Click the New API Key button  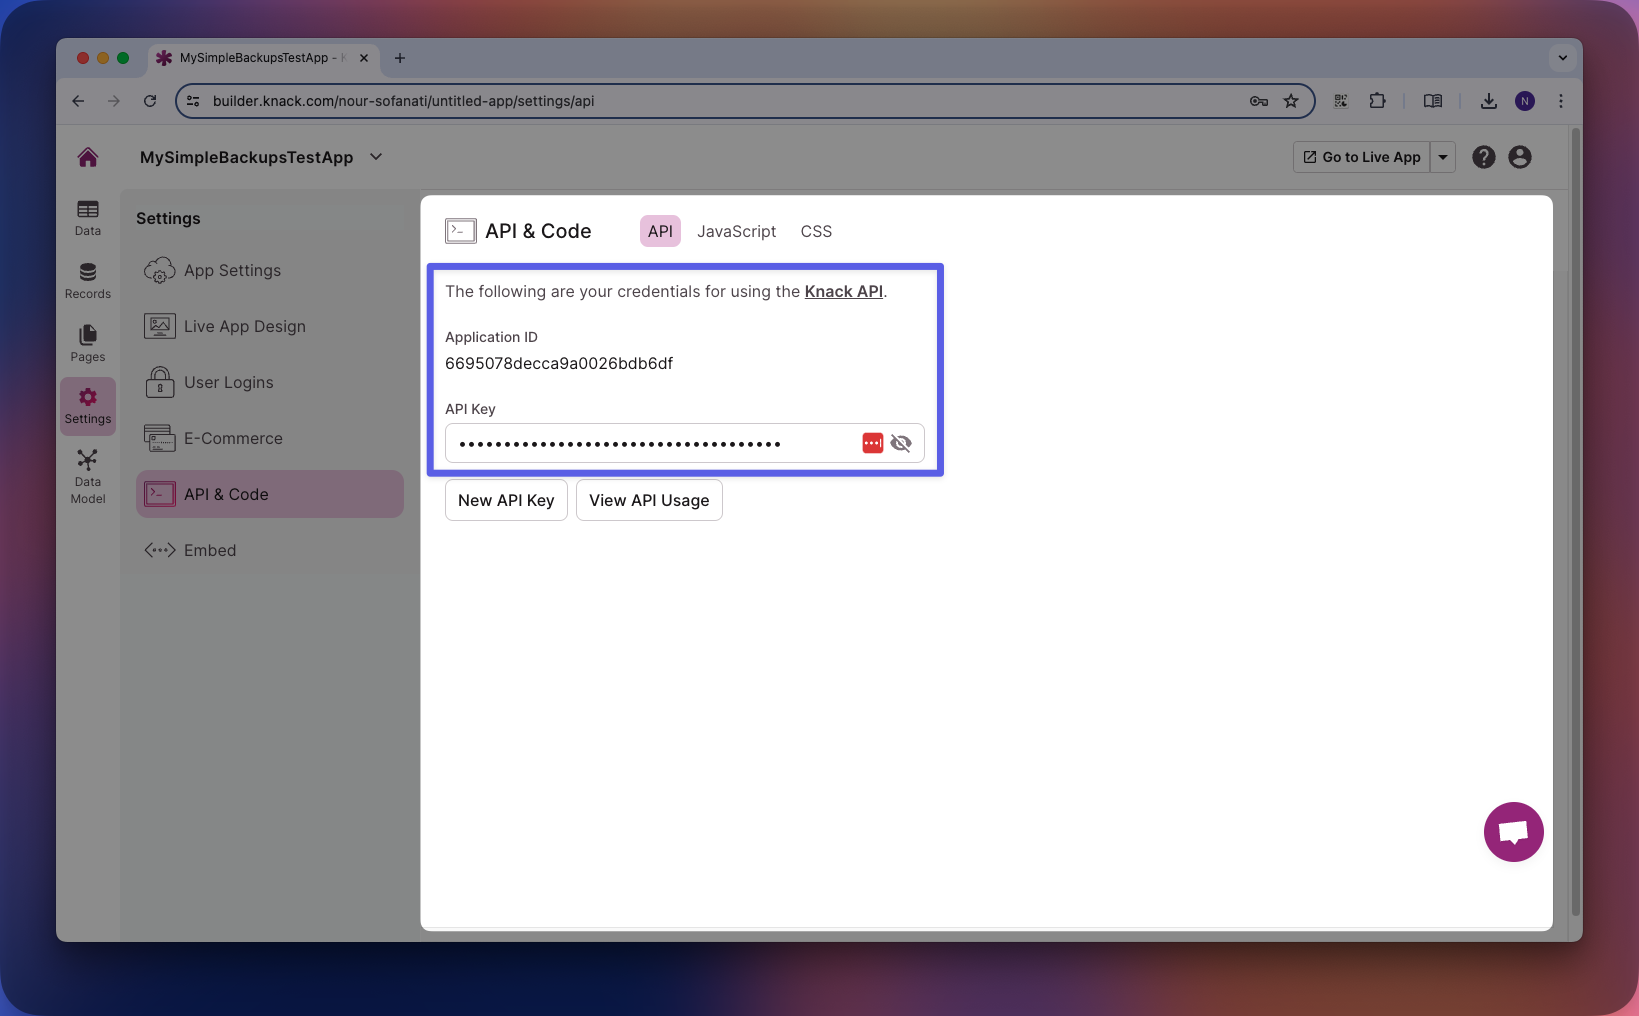(x=506, y=500)
